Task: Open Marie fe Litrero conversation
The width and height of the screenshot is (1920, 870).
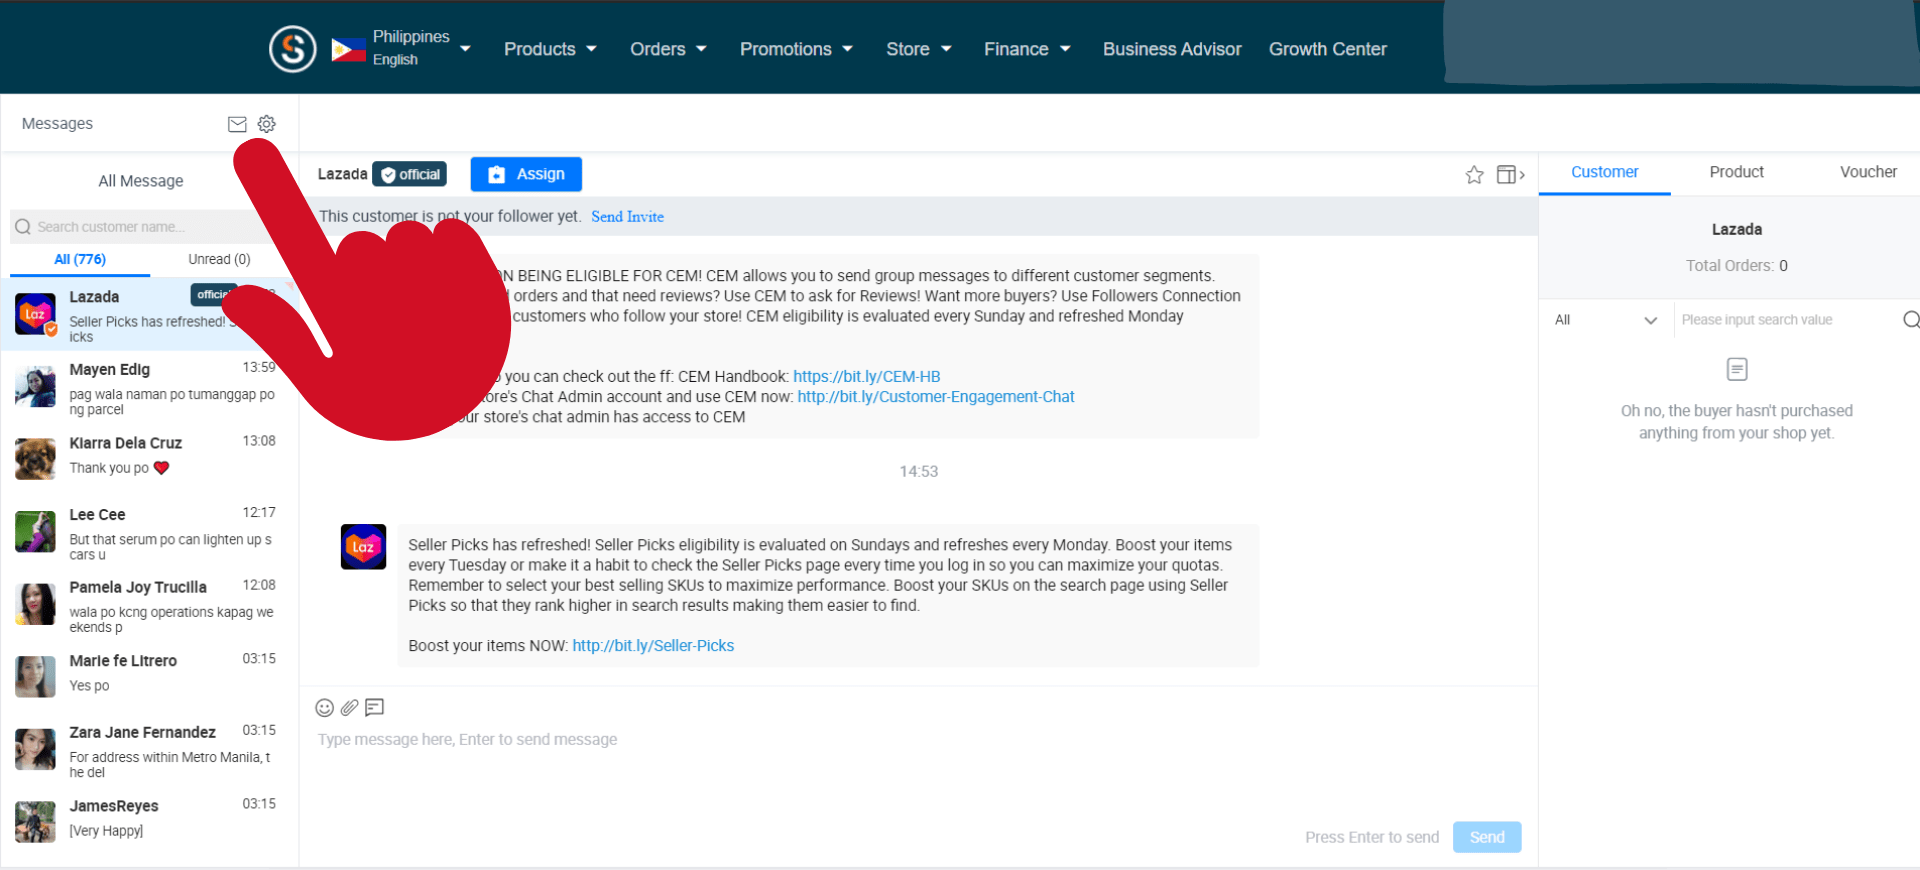Action: click(x=150, y=676)
